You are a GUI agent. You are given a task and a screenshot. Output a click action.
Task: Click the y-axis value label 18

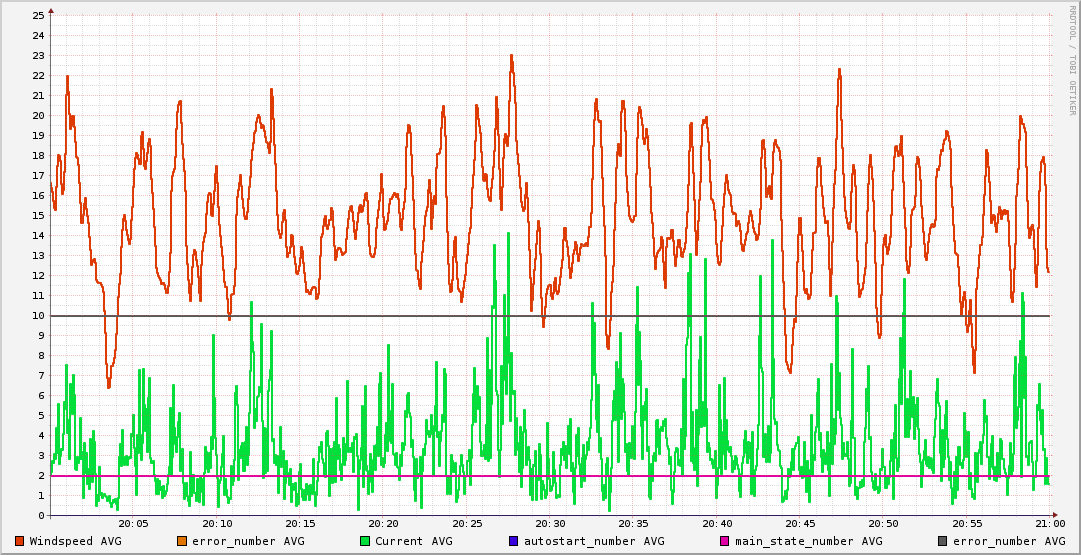point(39,155)
